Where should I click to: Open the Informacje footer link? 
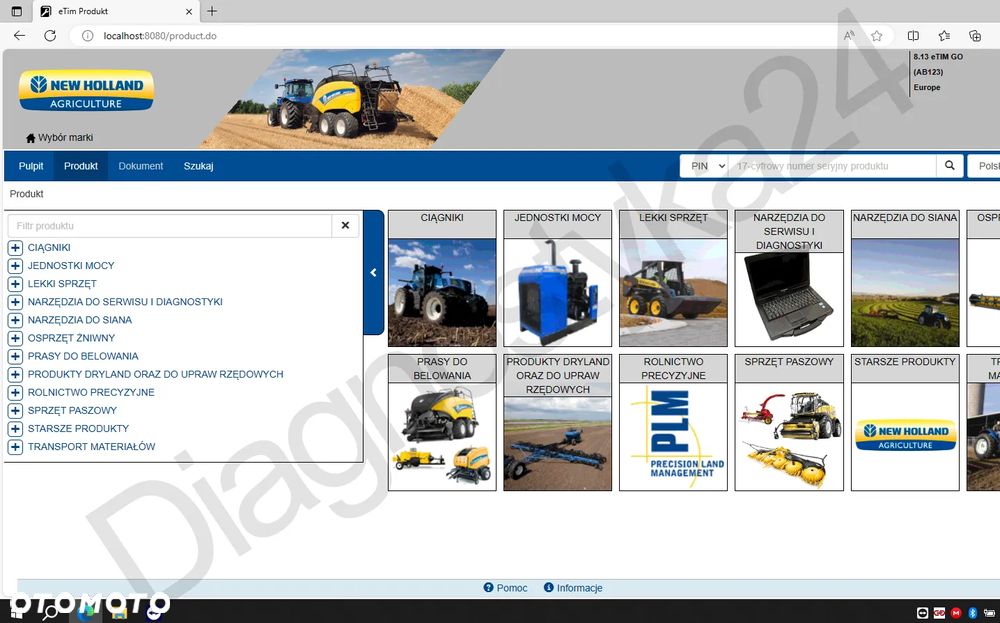(573, 588)
